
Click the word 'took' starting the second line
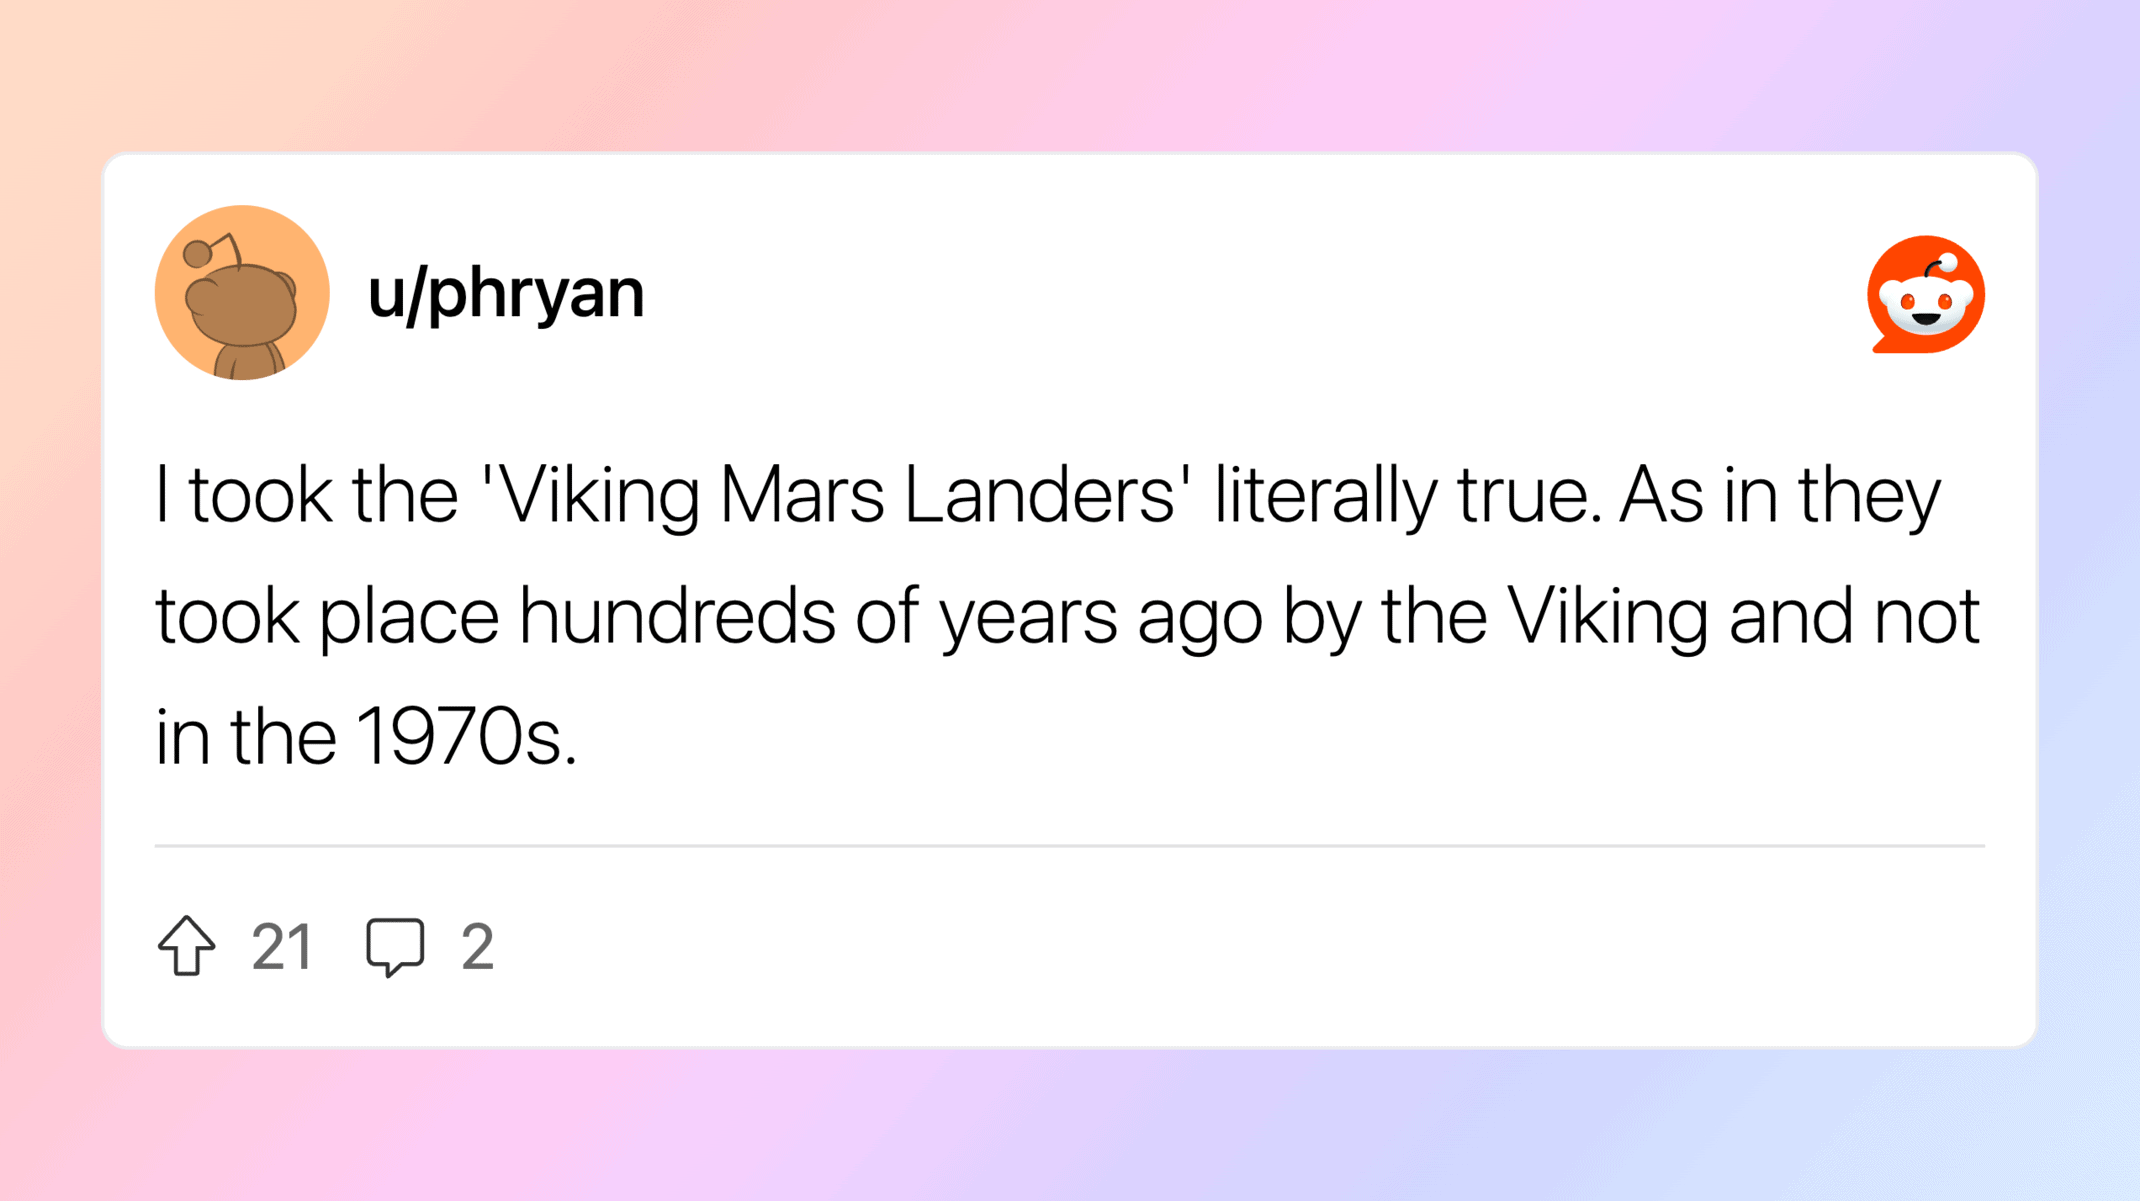click(227, 616)
